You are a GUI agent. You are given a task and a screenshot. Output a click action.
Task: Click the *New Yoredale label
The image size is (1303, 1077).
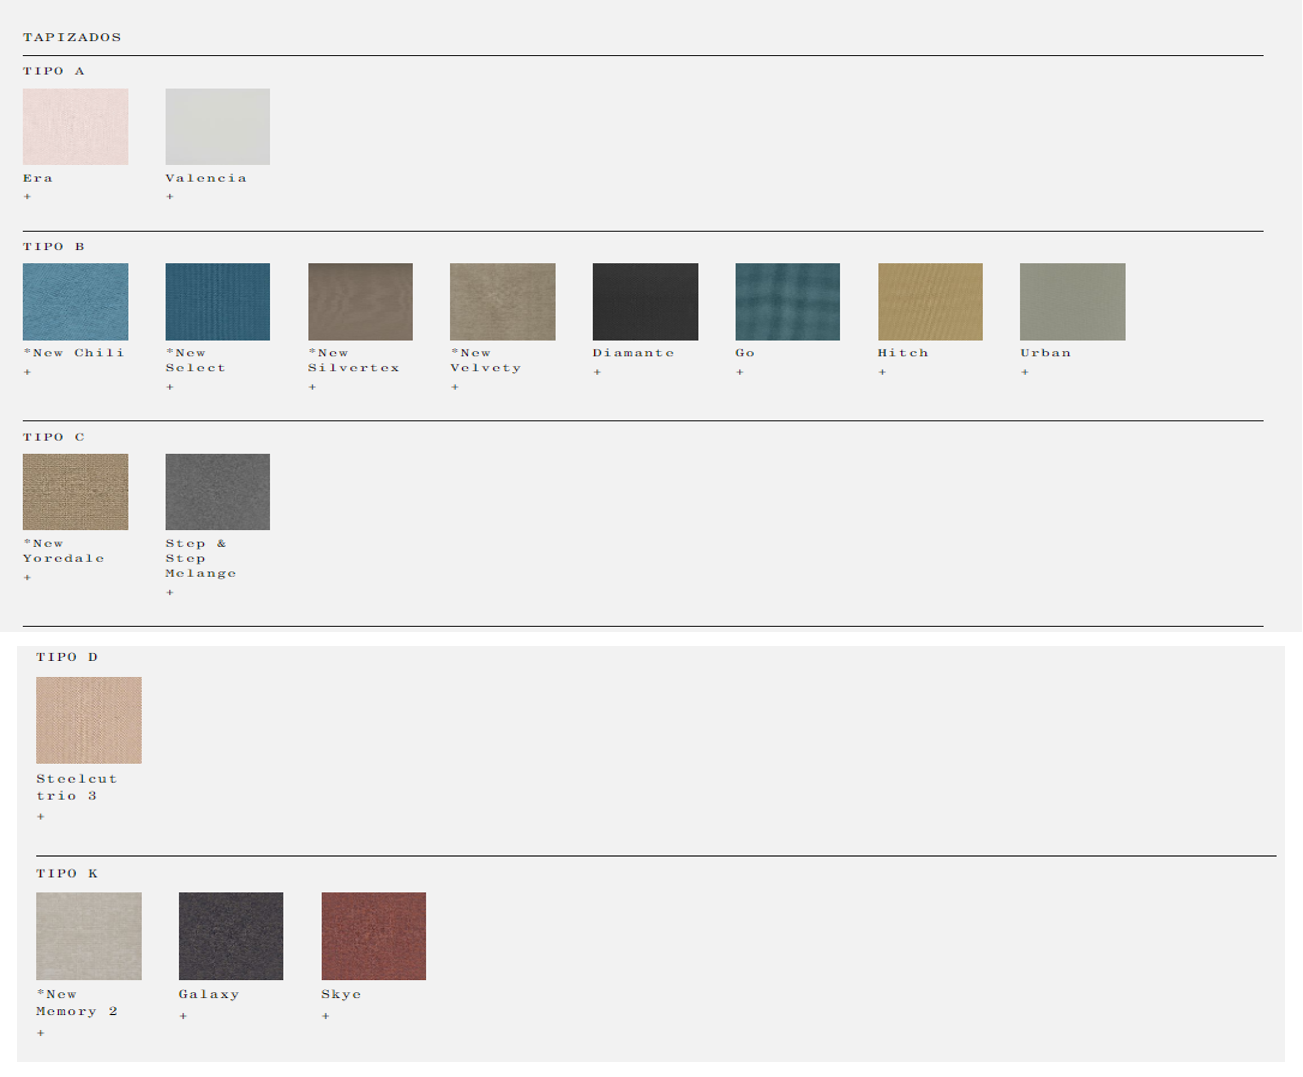click(x=64, y=551)
